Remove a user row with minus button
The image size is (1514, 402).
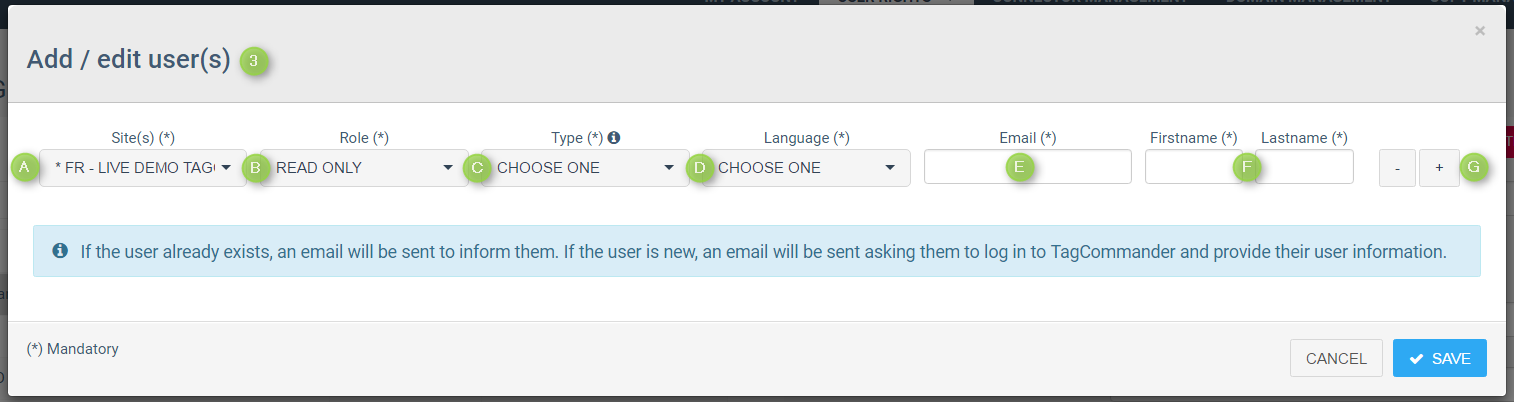[x=1397, y=168]
